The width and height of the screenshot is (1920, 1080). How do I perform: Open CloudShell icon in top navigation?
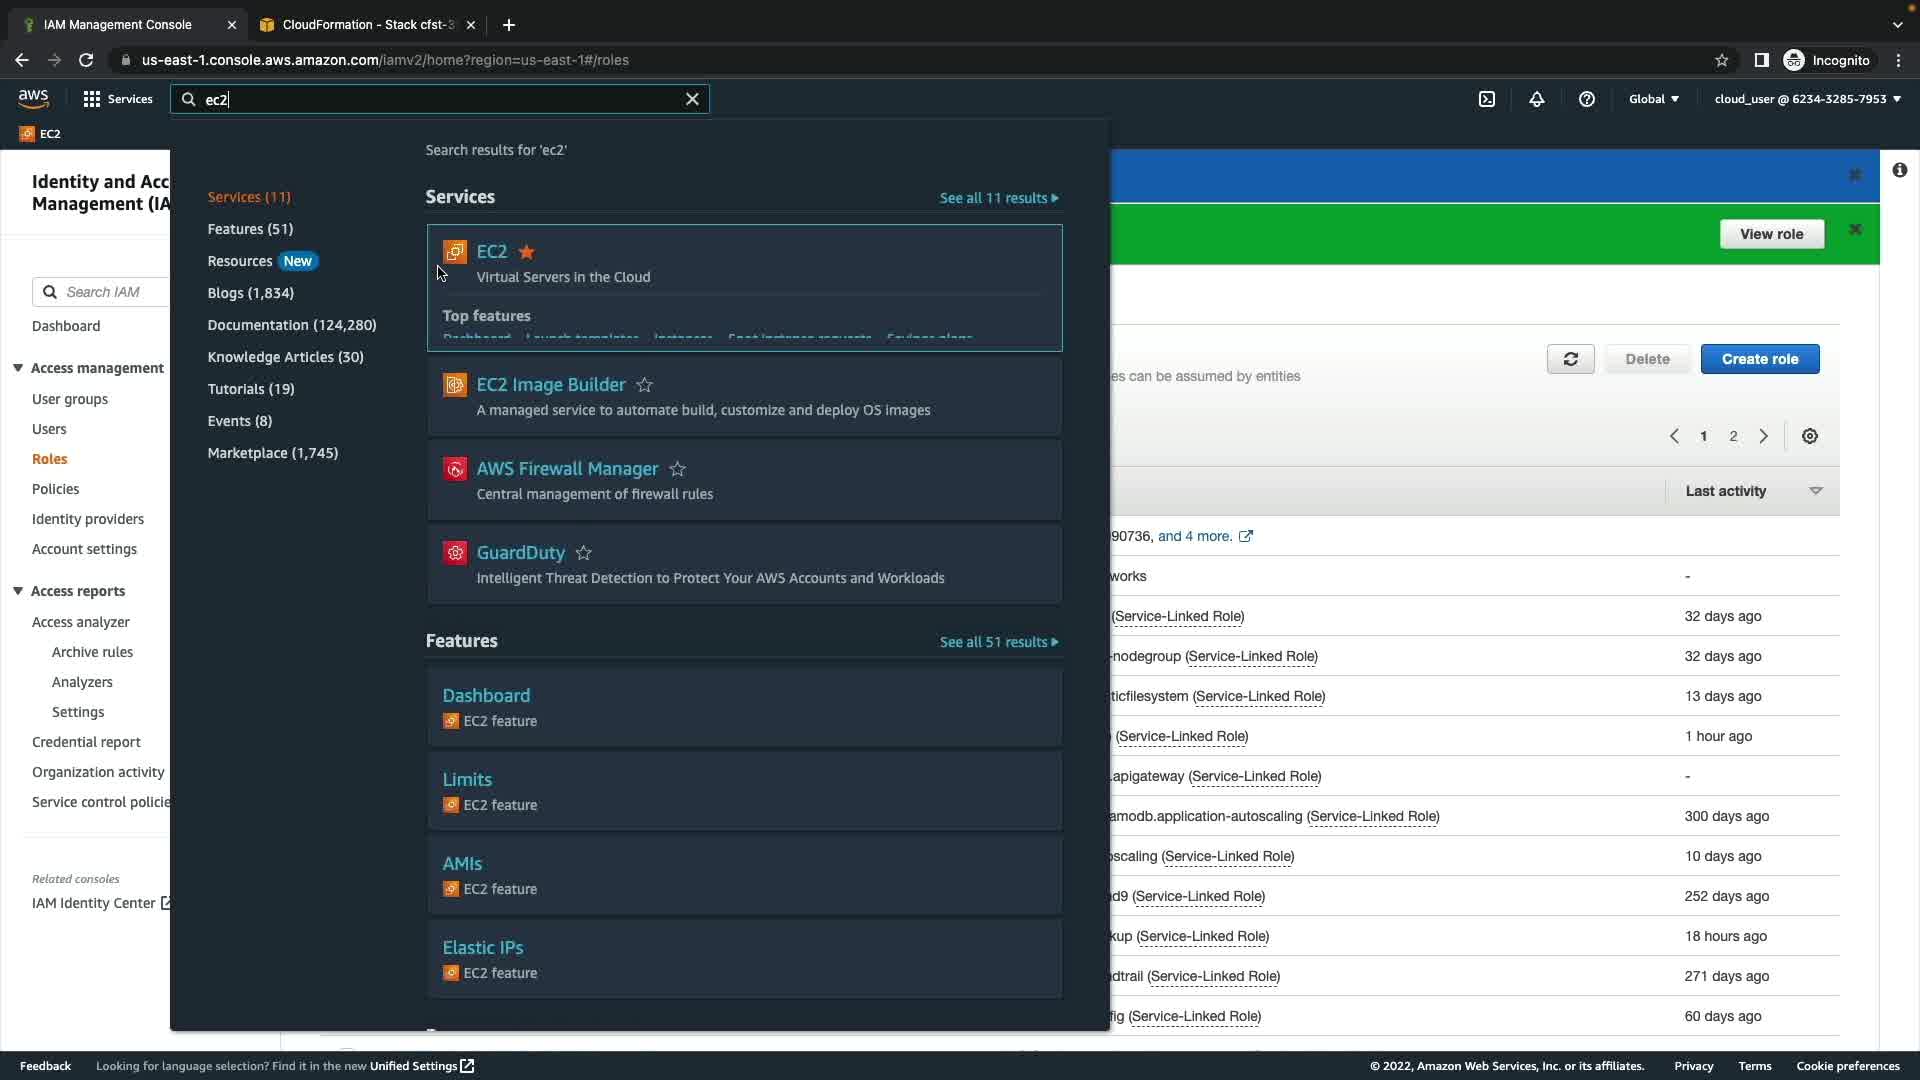point(1487,99)
